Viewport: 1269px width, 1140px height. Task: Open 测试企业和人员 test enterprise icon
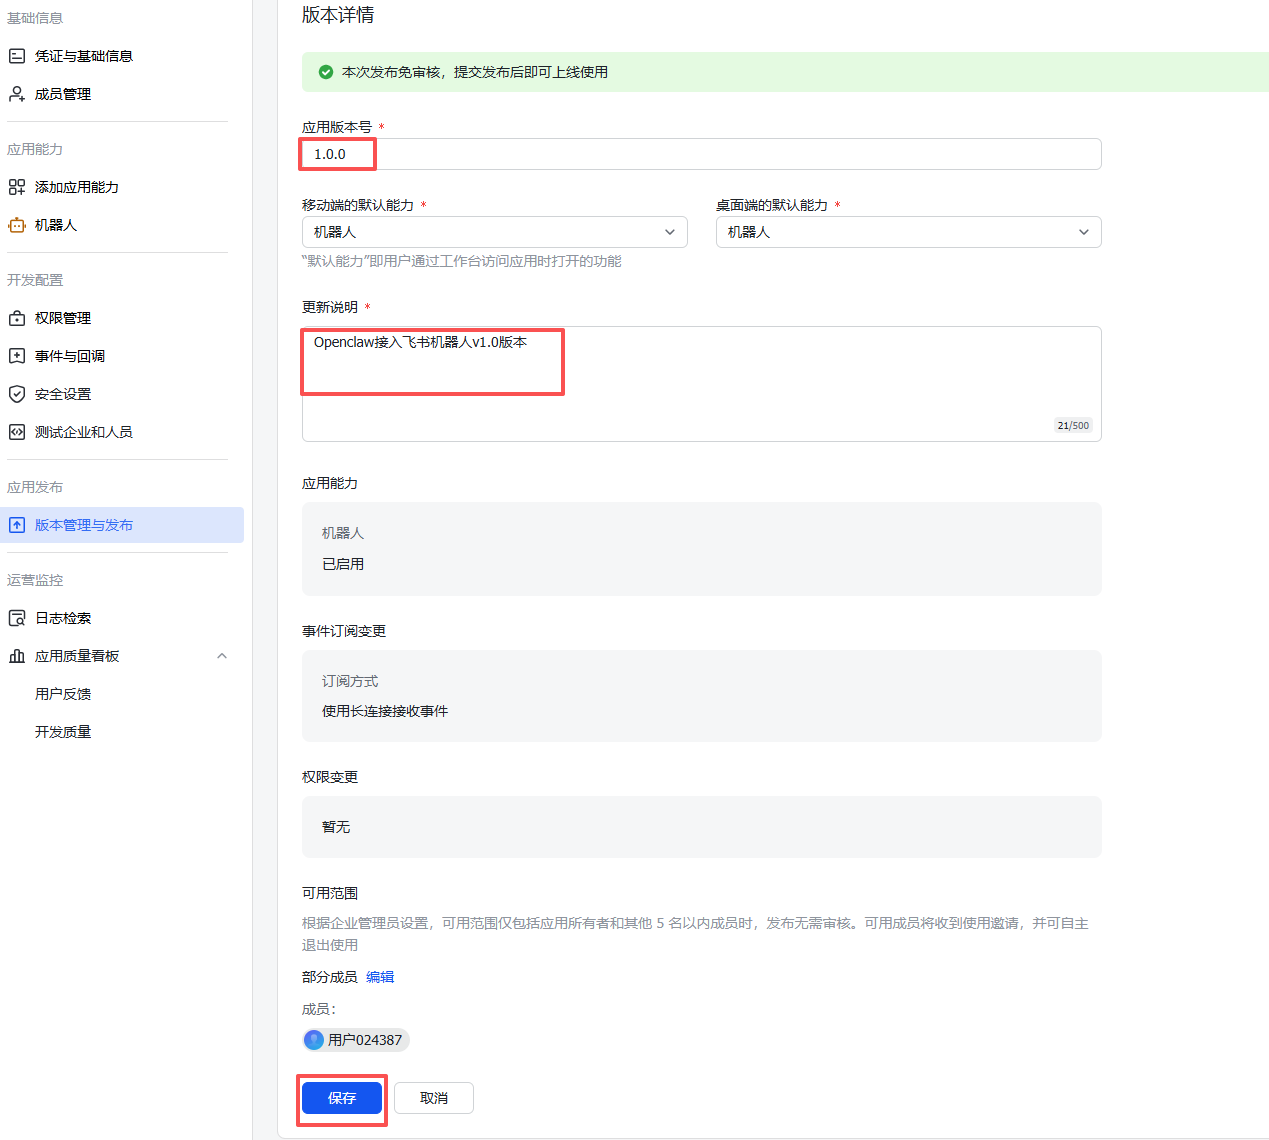pyautogui.click(x=16, y=431)
